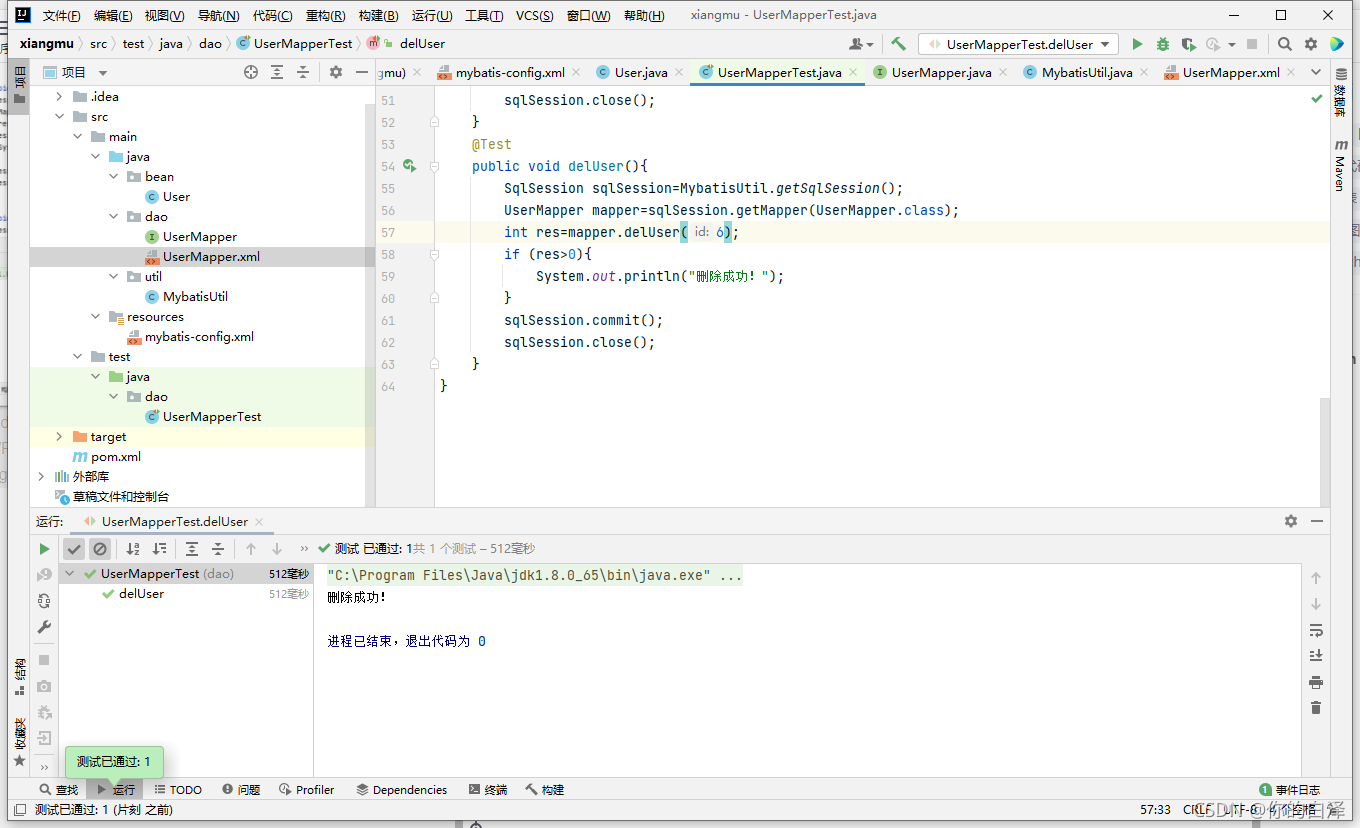Image resolution: width=1360 pixels, height=828 pixels.
Task: Collapse the src folder
Action: pyautogui.click(x=59, y=117)
